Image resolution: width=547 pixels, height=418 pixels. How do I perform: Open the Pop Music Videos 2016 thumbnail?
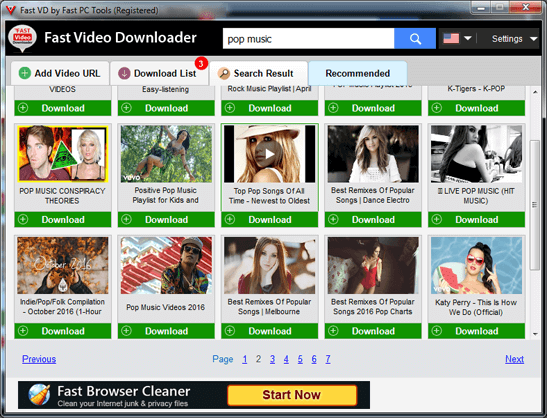(x=166, y=265)
